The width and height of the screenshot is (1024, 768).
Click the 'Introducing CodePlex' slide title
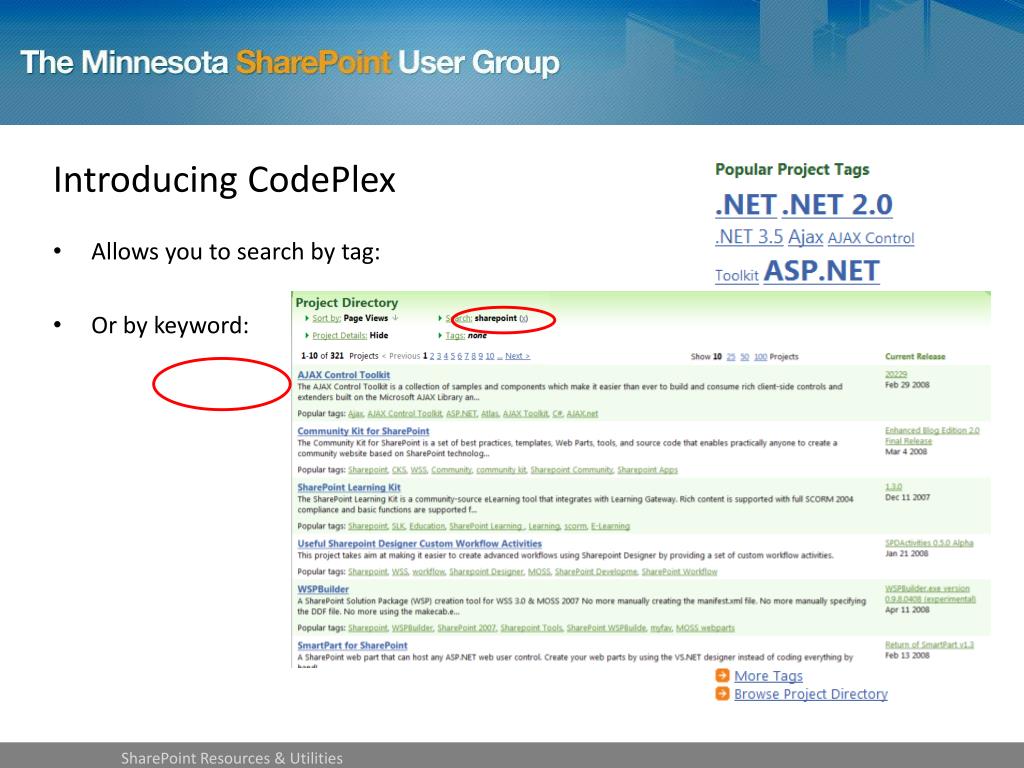[x=224, y=180]
